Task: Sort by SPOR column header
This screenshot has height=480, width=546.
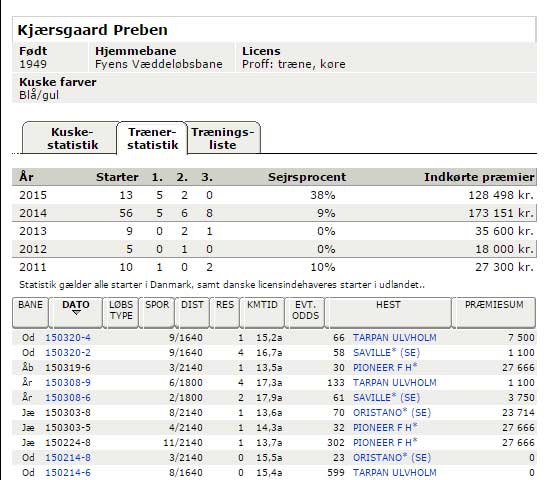Action: pyautogui.click(x=157, y=312)
